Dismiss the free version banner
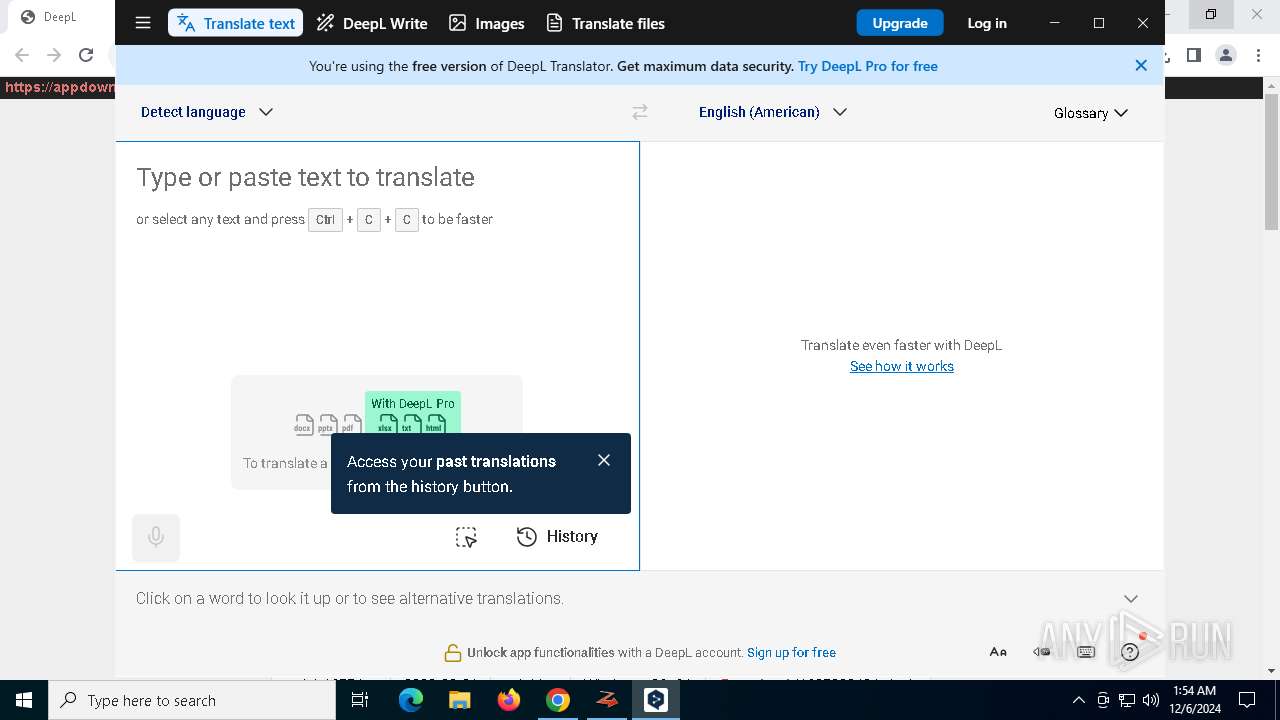 (1141, 65)
